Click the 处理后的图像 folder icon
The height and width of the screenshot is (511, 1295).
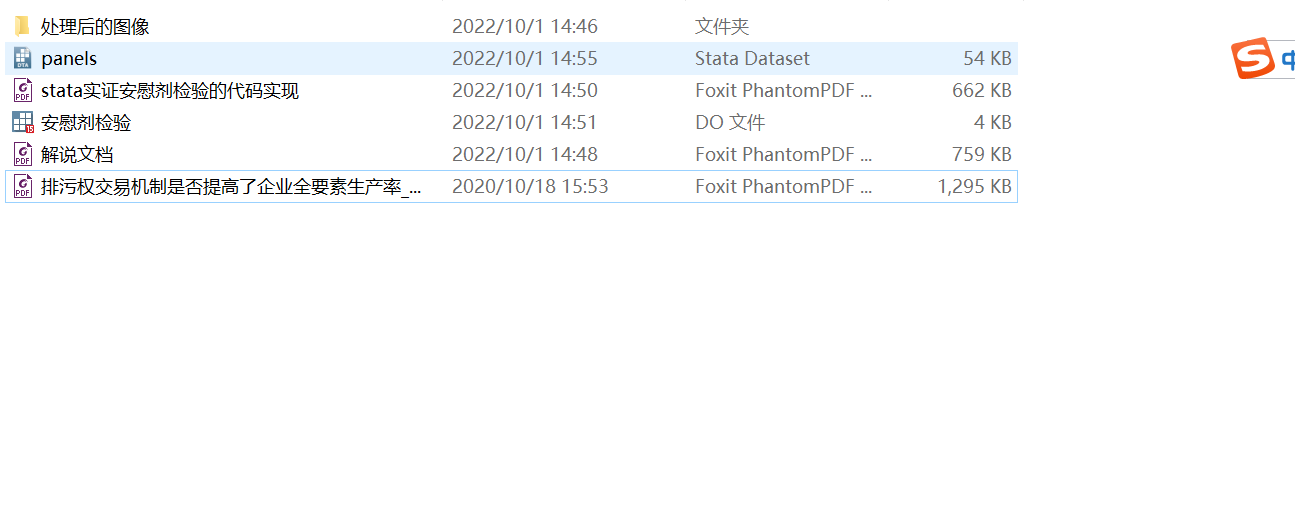(22, 26)
